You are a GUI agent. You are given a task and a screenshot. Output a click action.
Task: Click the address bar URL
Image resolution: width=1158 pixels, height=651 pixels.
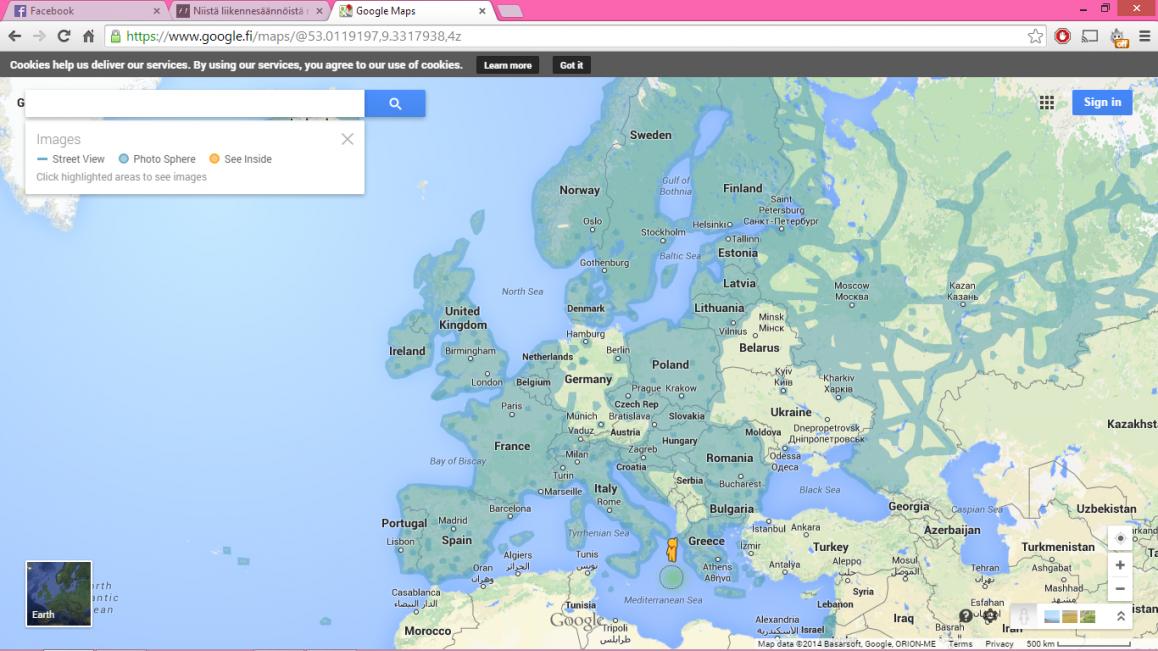pyautogui.click(x=293, y=36)
